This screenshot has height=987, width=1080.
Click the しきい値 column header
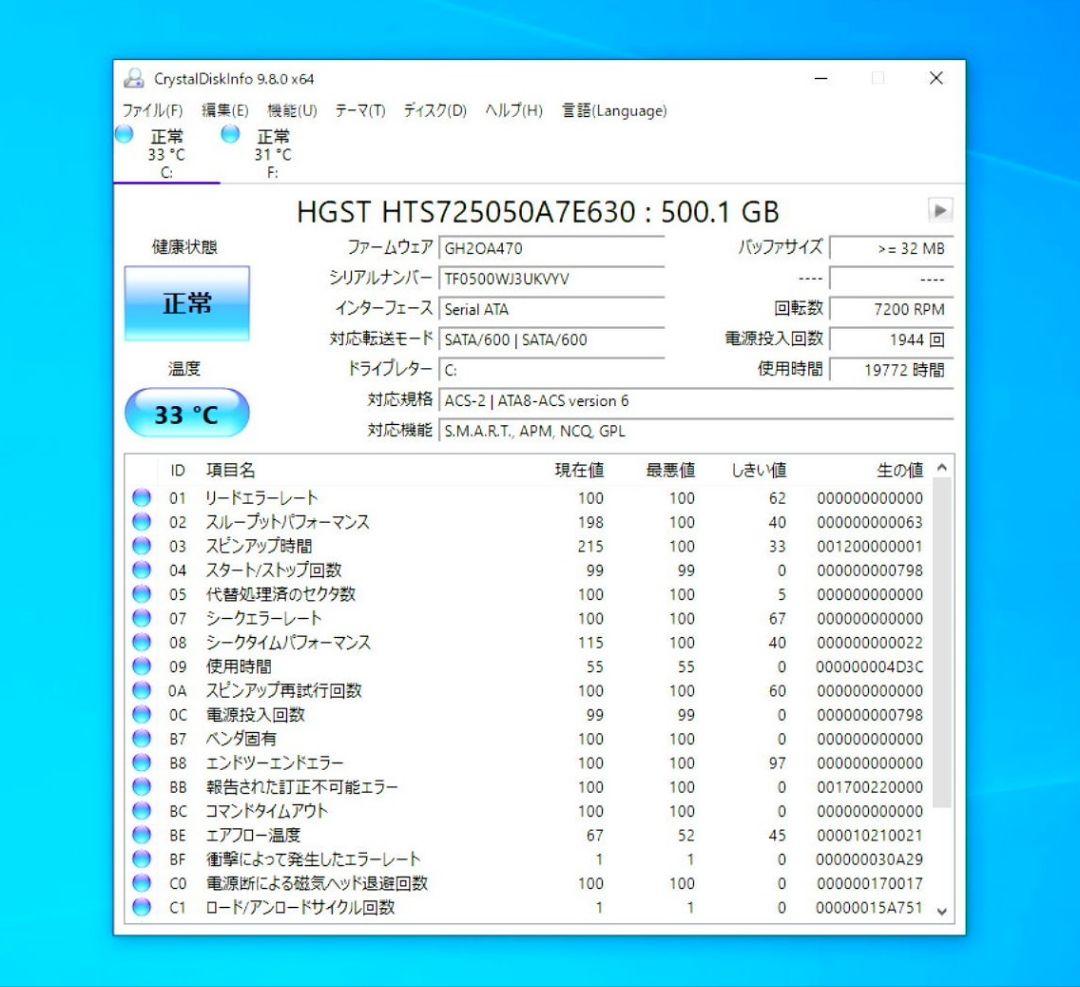(x=758, y=470)
